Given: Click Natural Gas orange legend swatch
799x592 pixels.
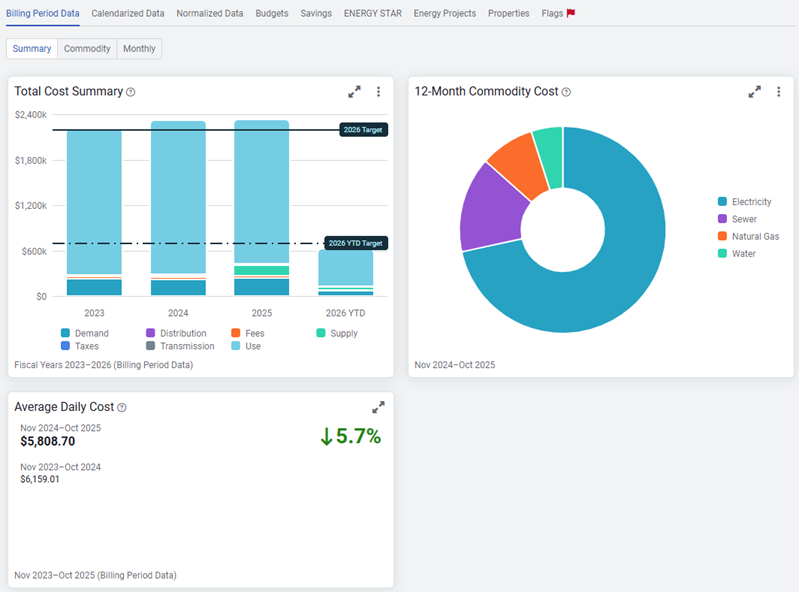Looking at the screenshot, I should coord(722,237).
